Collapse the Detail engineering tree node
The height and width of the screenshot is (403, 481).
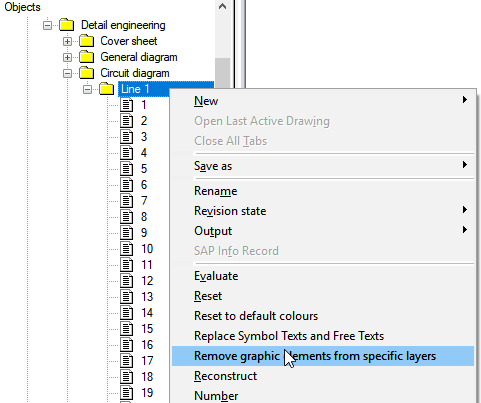pos(47,25)
